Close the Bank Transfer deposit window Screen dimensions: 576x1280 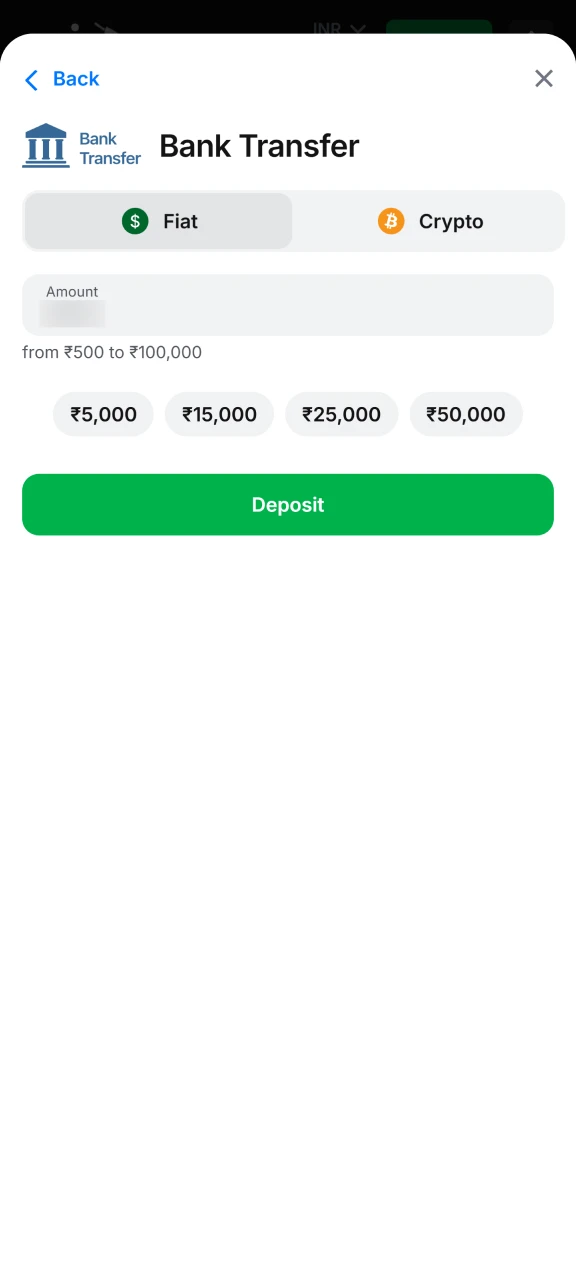tap(543, 78)
